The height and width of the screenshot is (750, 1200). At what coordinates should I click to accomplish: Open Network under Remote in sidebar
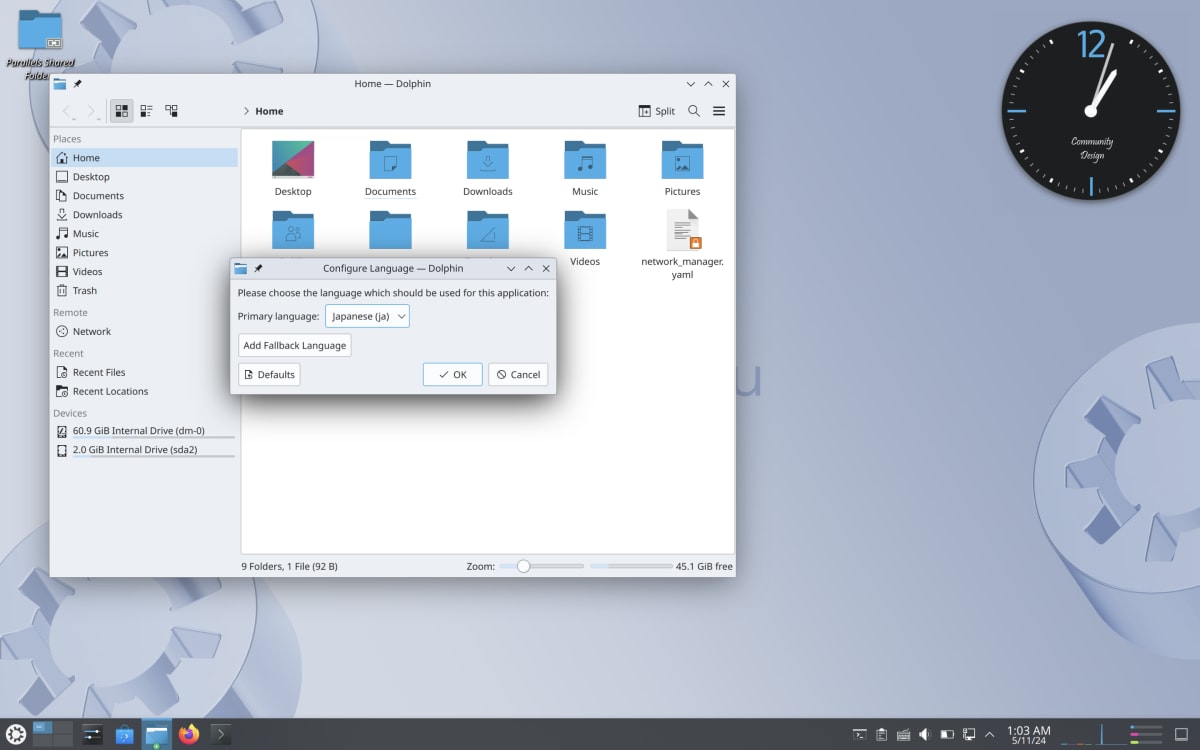click(145, 332)
